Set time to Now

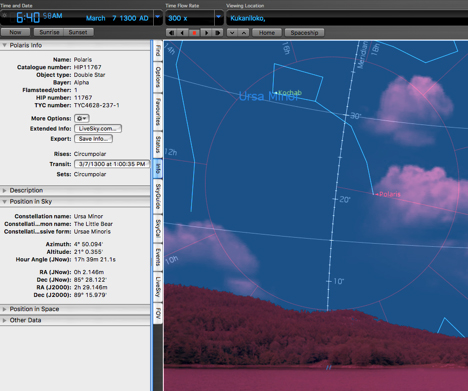15,32
